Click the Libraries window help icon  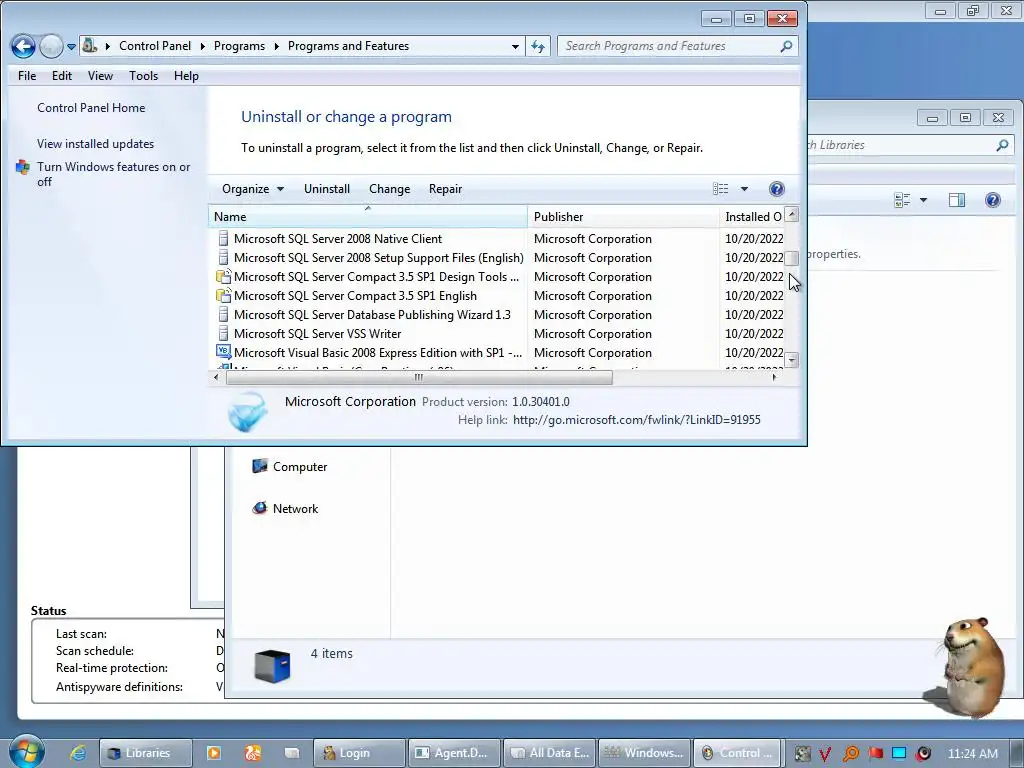coord(993,200)
